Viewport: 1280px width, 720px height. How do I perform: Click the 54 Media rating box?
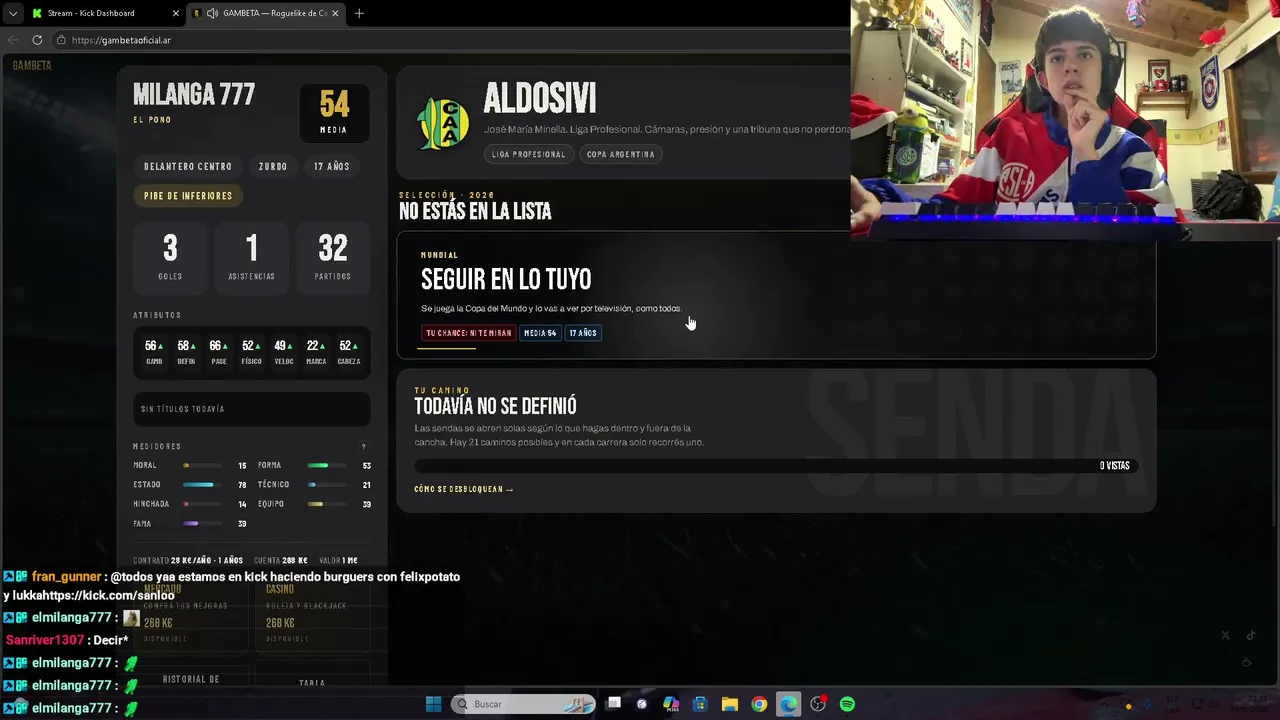tap(334, 113)
